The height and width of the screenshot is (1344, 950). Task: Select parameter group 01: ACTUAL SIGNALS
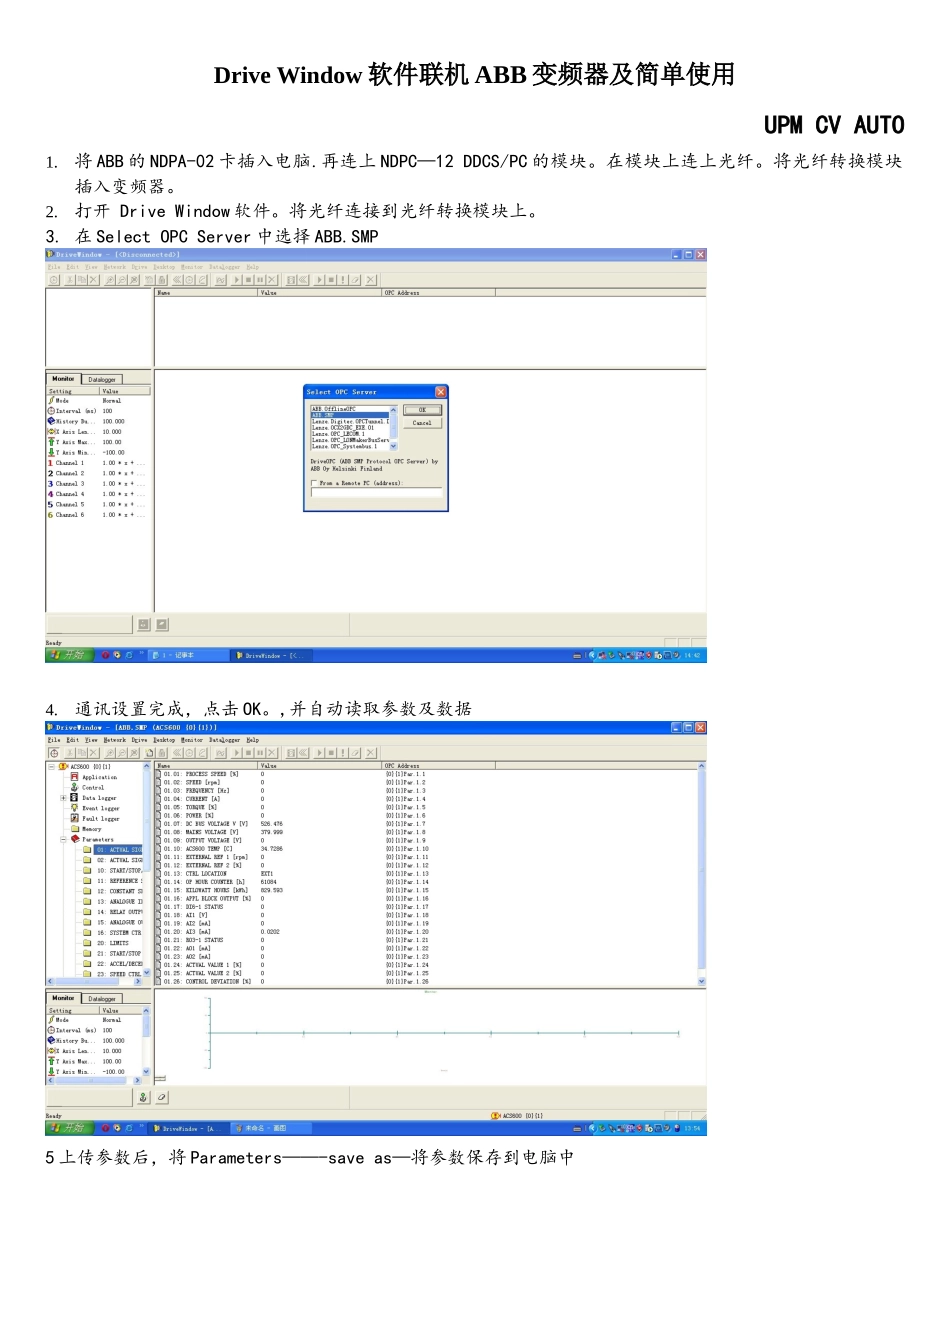pos(119,850)
